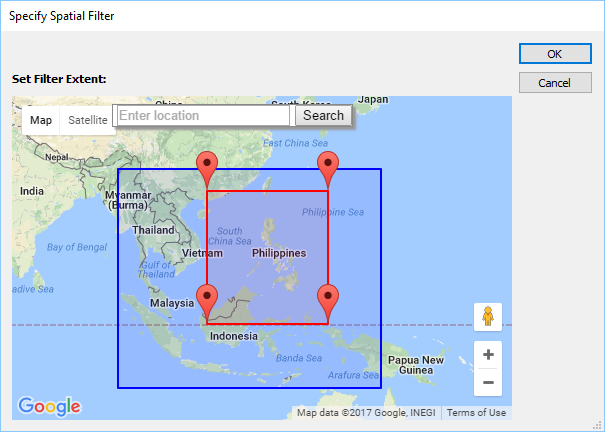
Task: Click the Gulf of Thailand label
Action: (x=157, y=269)
